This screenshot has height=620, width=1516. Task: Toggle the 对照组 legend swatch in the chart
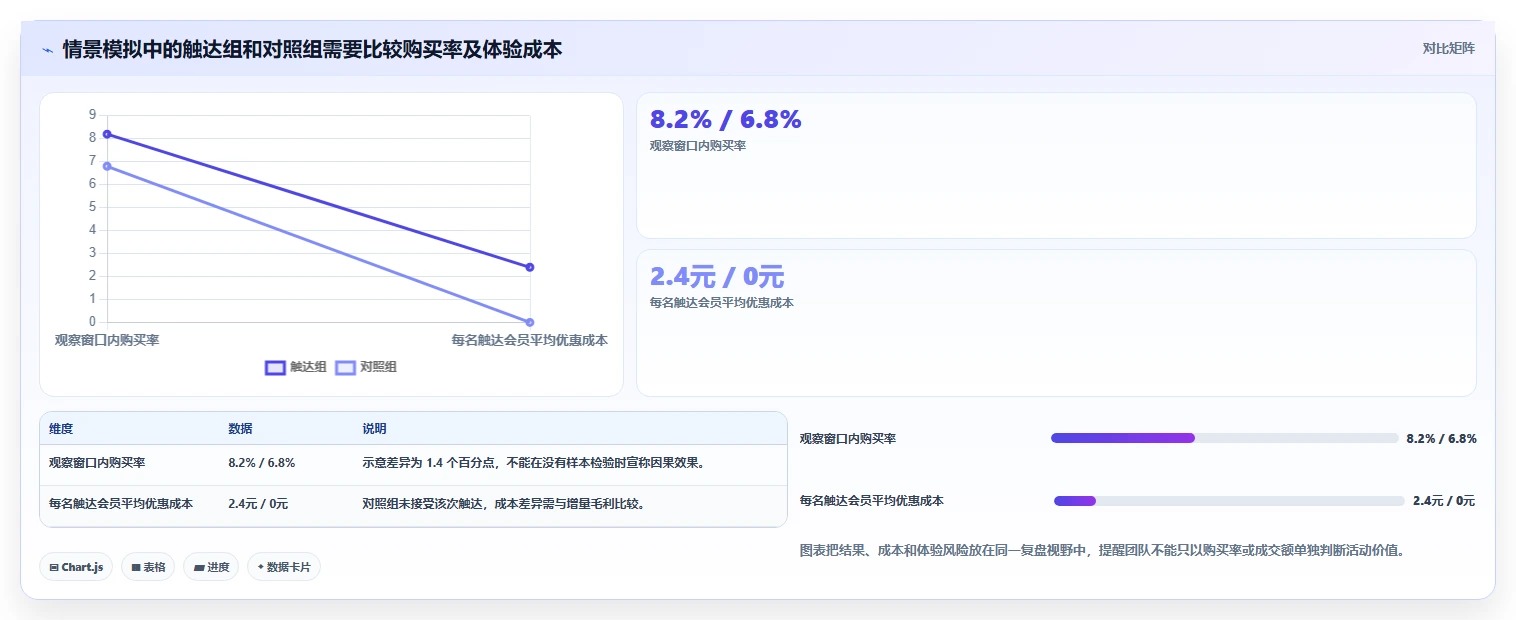pyautogui.click(x=345, y=367)
